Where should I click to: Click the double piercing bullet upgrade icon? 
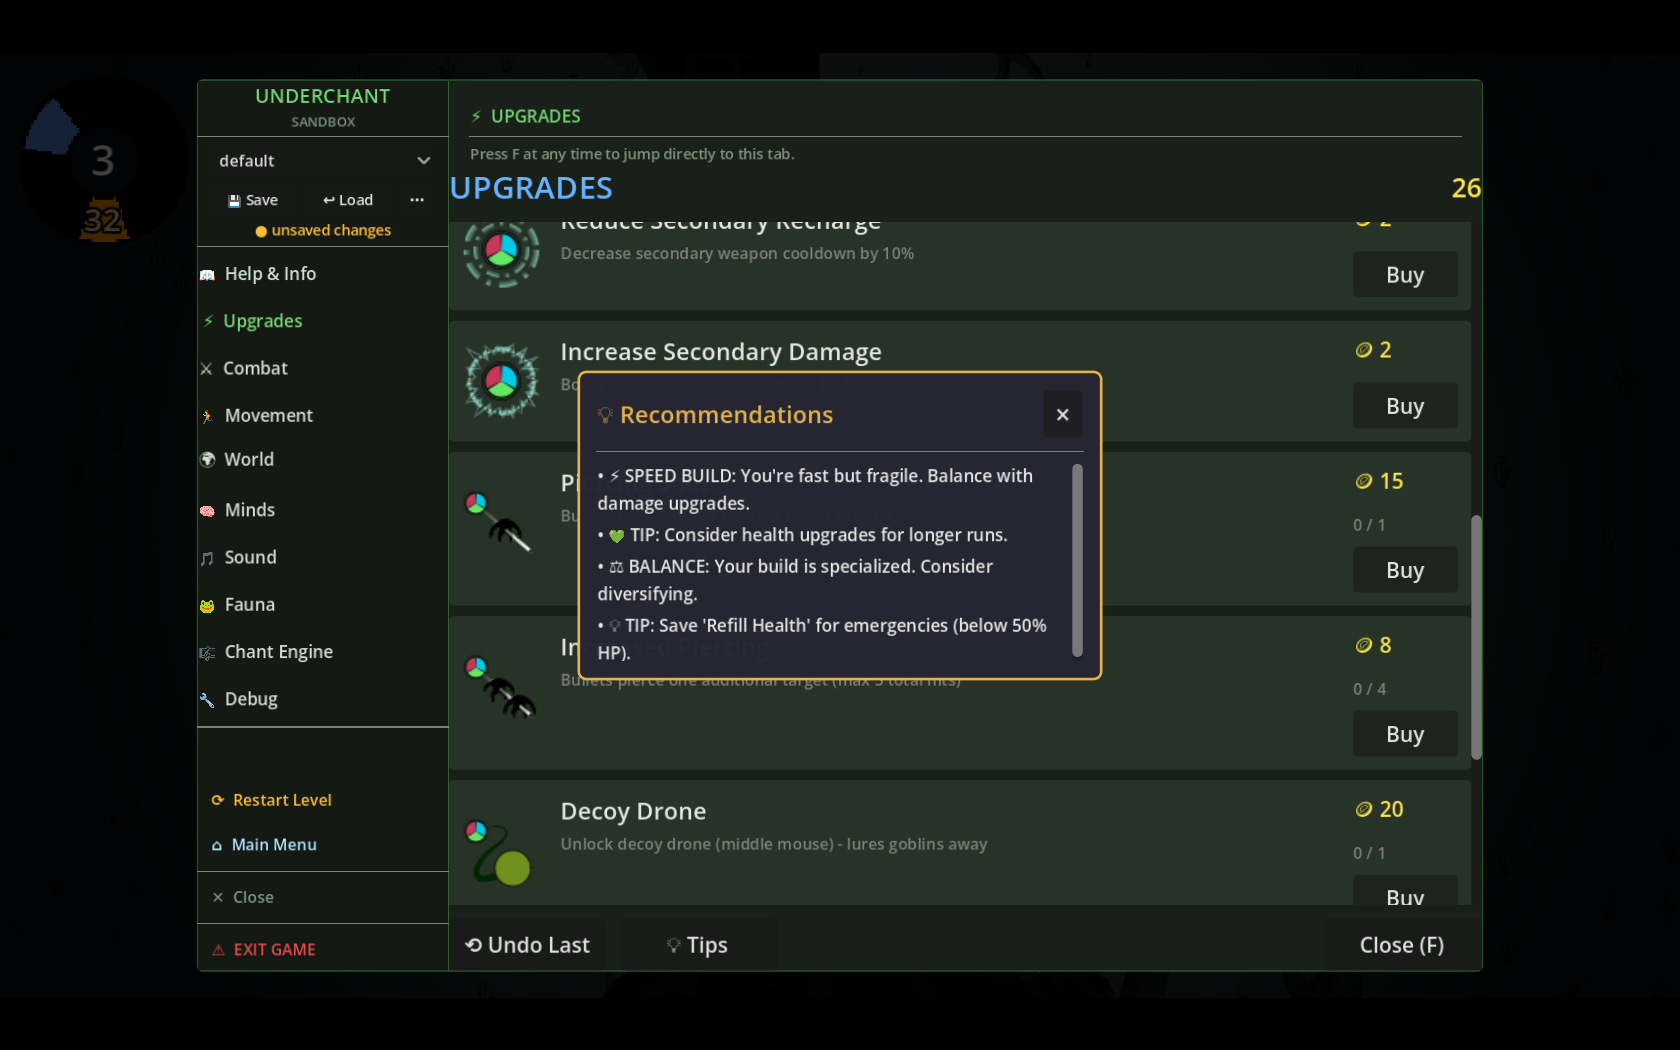500,686
